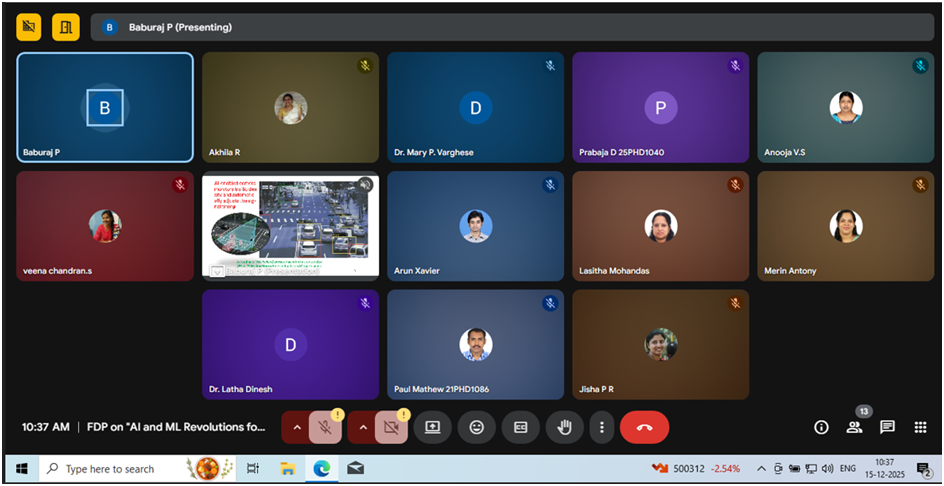The height and width of the screenshot is (486, 944).
Task: Open the meeting details info icon
Action: (x=821, y=427)
